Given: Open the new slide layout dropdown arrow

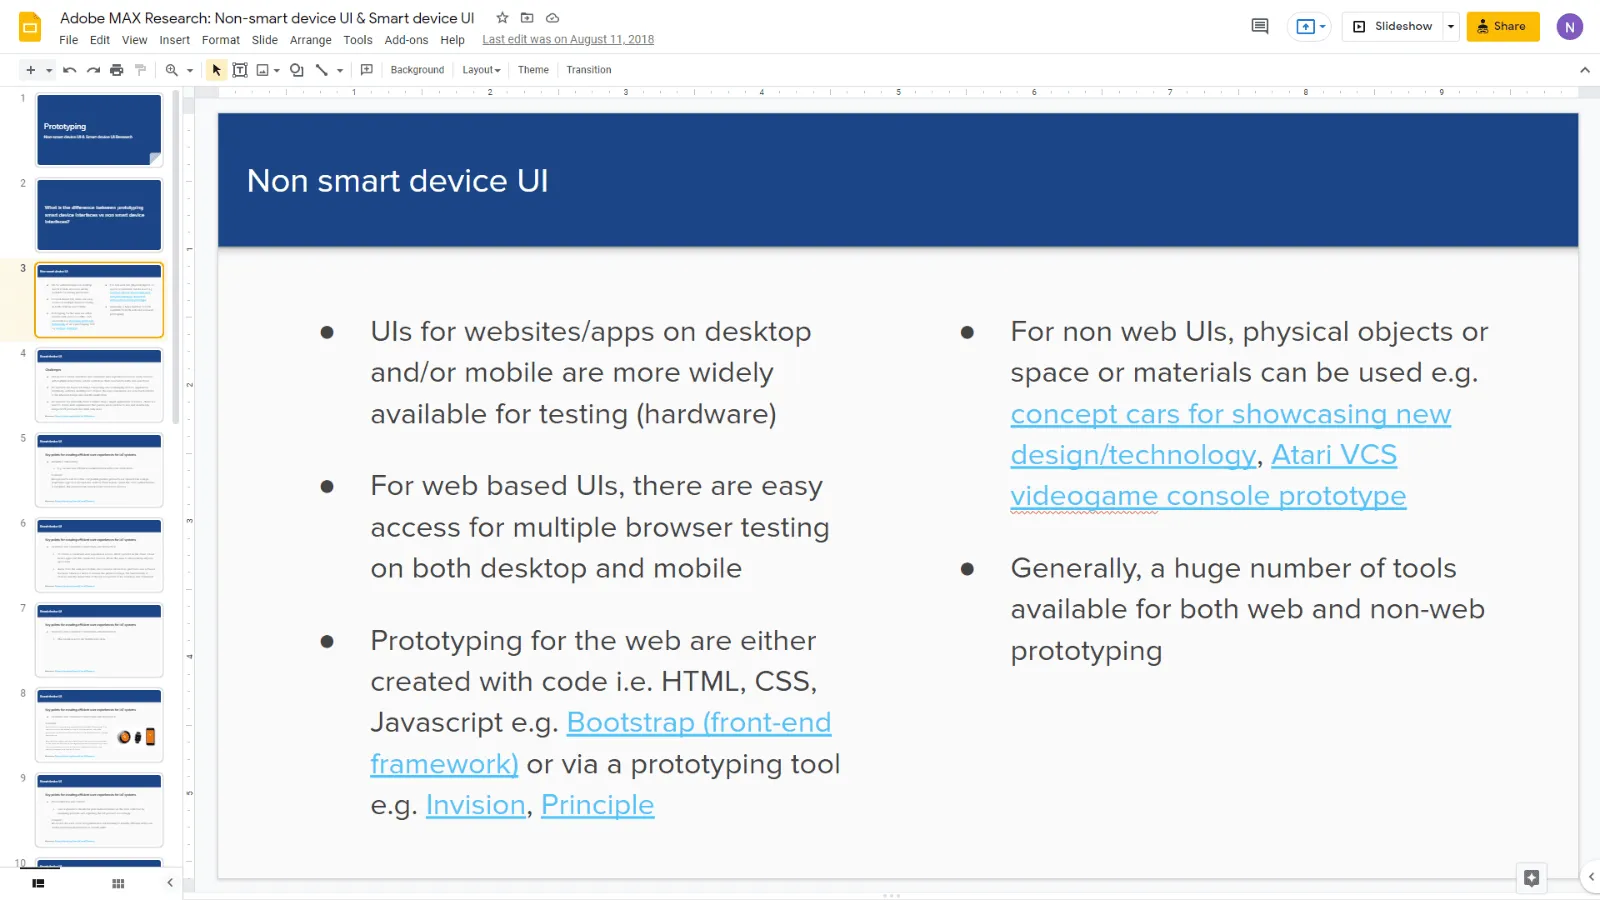Looking at the screenshot, I should point(49,70).
